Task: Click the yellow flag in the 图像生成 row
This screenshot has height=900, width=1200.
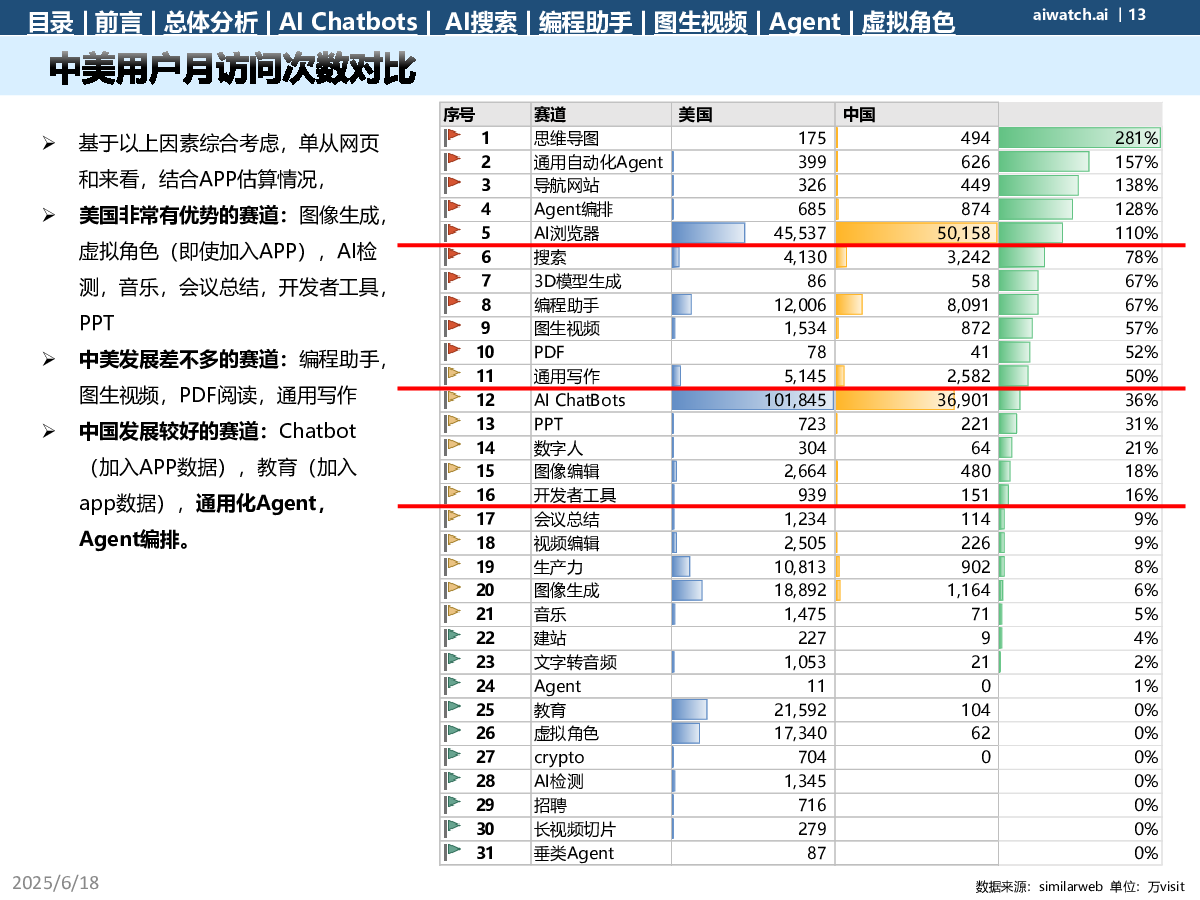Action: (452, 589)
